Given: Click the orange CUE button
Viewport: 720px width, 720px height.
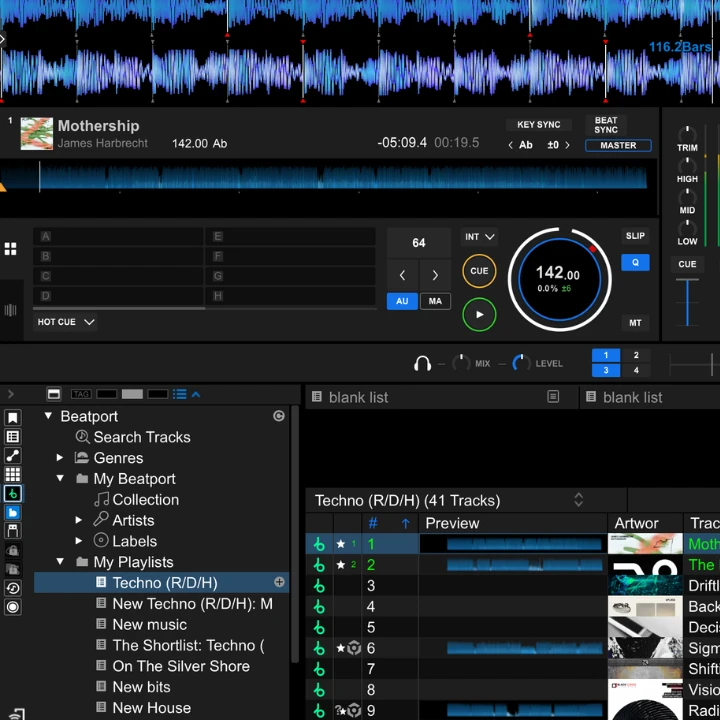Looking at the screenshot, I should pos(479,271).
